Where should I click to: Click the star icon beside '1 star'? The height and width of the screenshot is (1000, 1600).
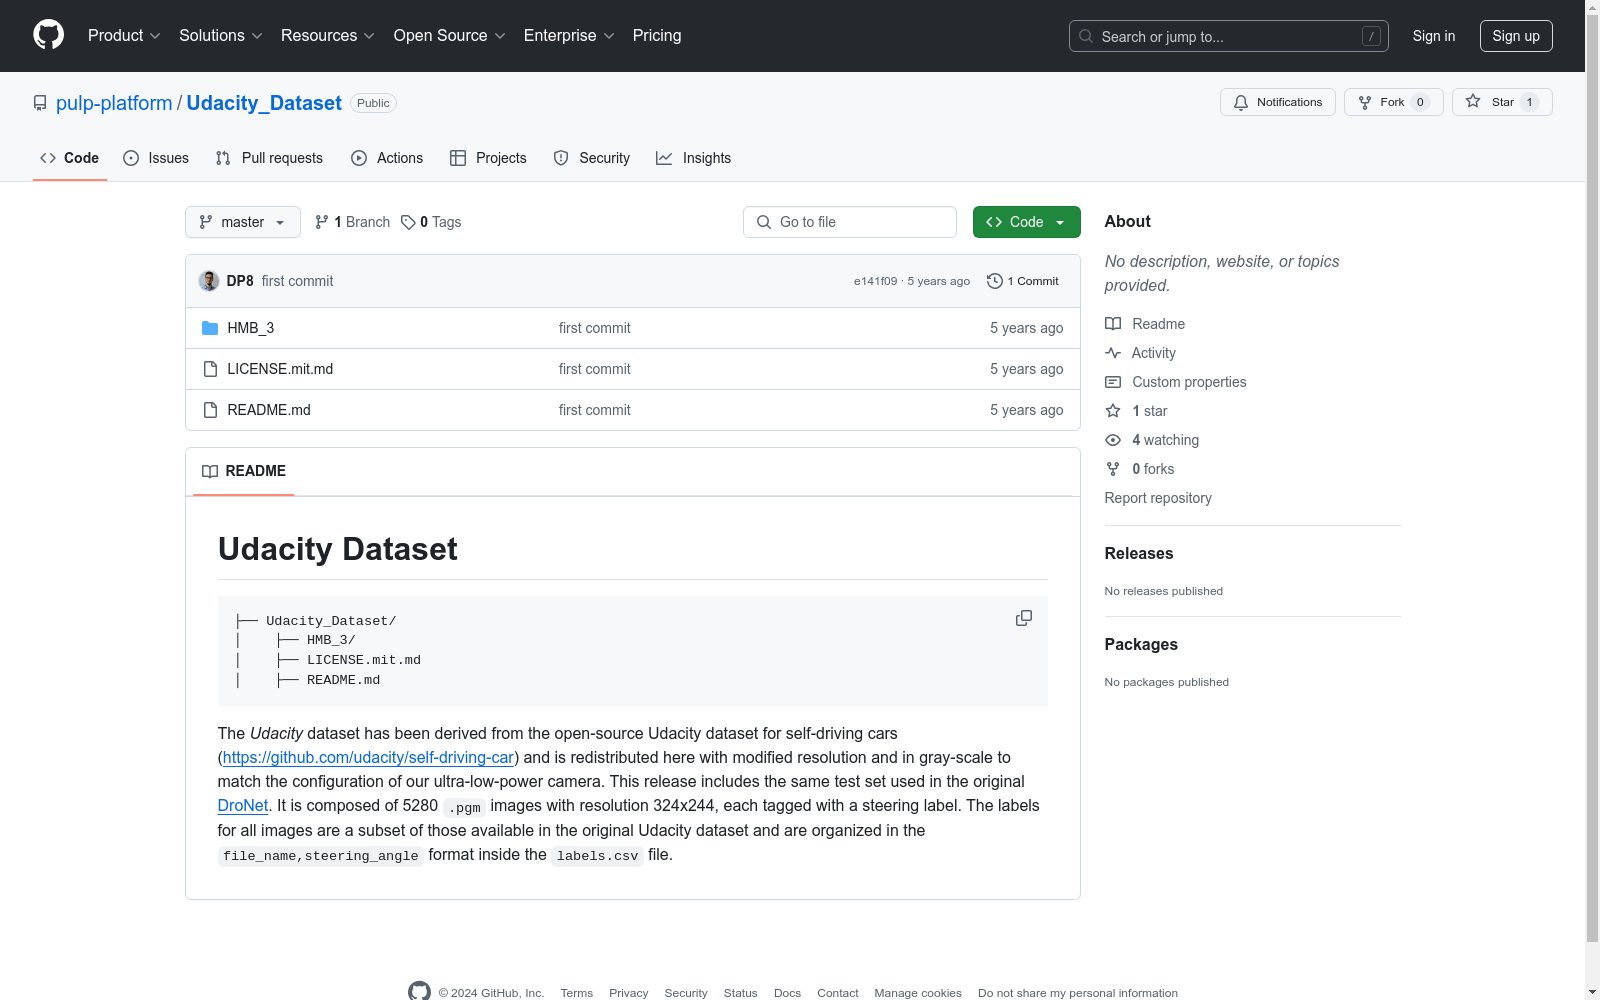pyautogui.click(x=1113, y=411)
